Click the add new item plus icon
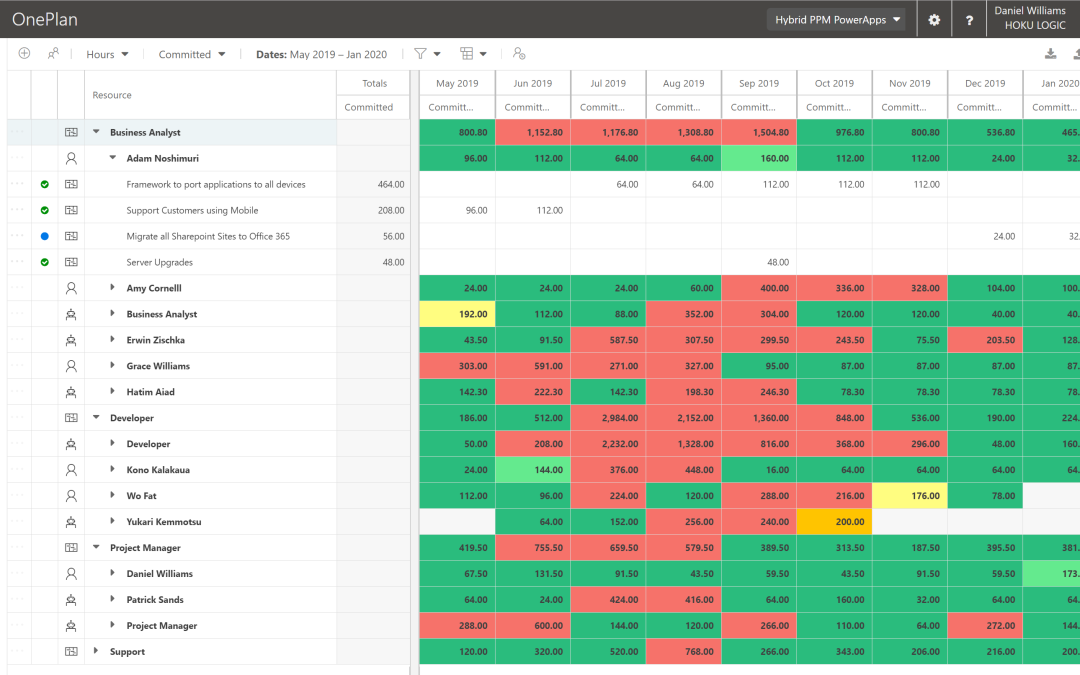The height and width of the screenshot is (675, 1080). 24,53
